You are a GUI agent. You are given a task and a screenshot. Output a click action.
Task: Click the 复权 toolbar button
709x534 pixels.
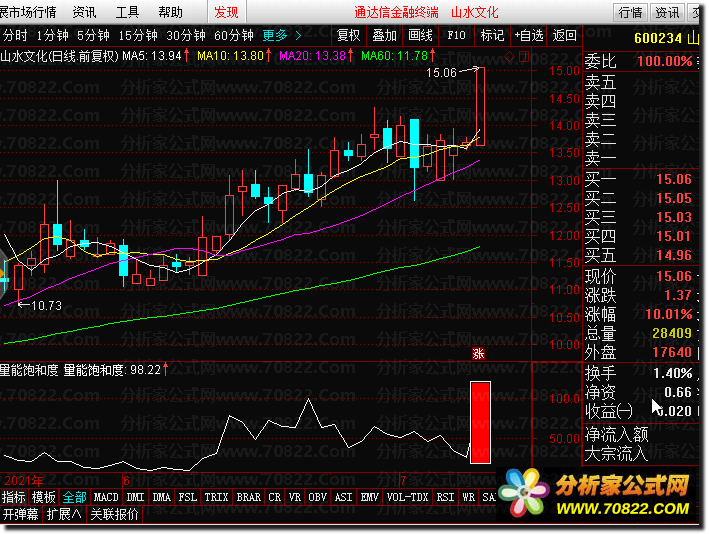click(349, 35)
